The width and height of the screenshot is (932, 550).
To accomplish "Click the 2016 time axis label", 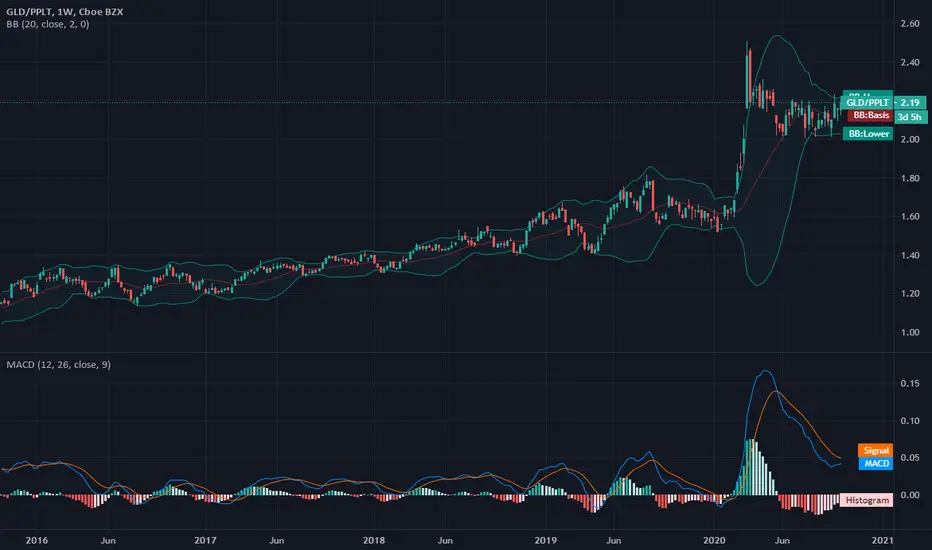I will pyautogui.click(x=36, y=540).
